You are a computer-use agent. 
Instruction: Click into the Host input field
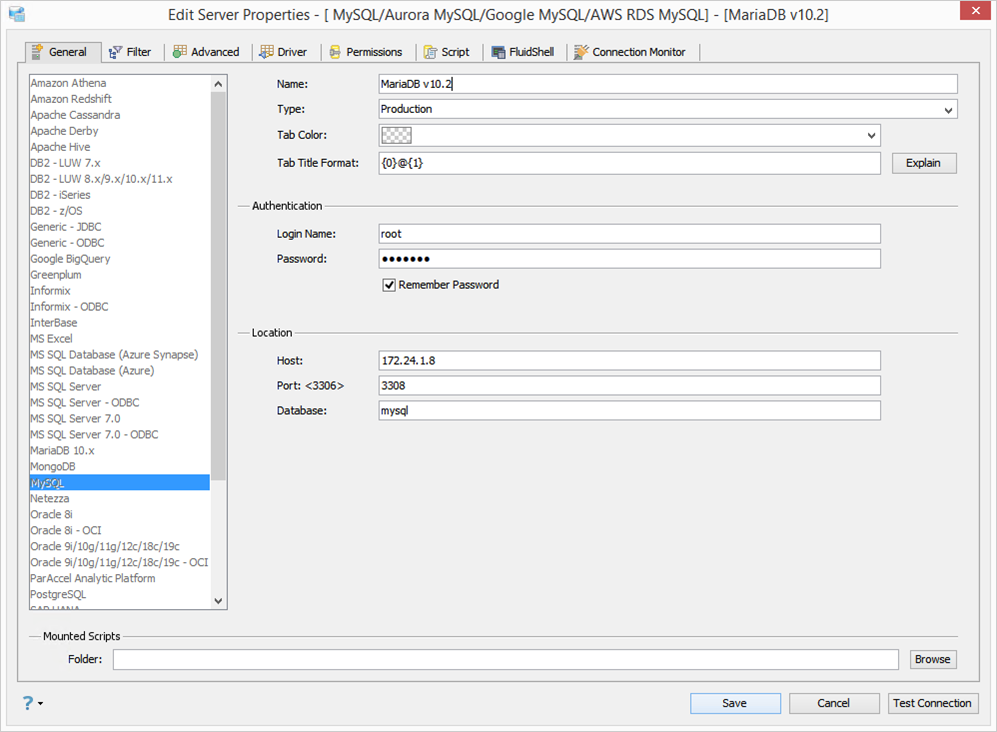tap(629, 360)
